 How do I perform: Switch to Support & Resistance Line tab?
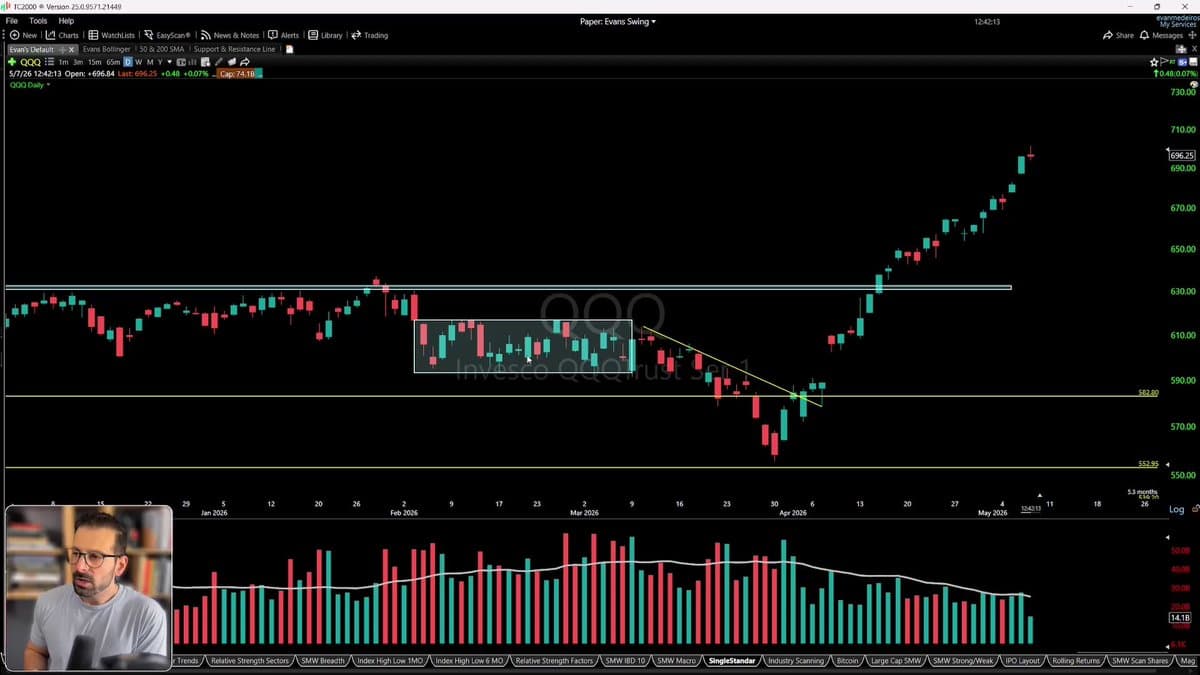[x=234, y=49]
